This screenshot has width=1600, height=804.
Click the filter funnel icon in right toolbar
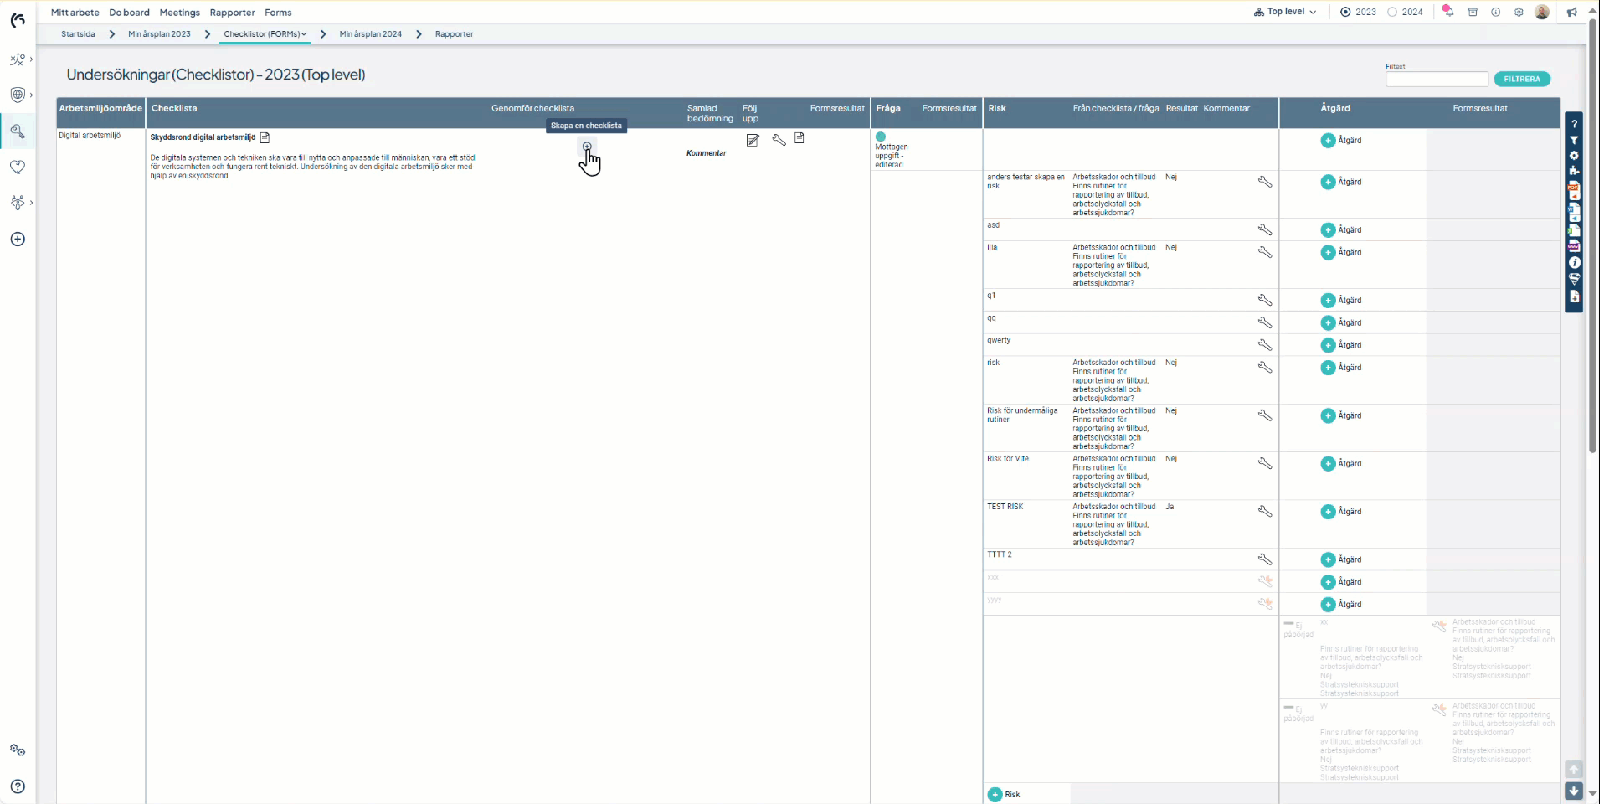pyautogui.click(x=1574, y=141)
